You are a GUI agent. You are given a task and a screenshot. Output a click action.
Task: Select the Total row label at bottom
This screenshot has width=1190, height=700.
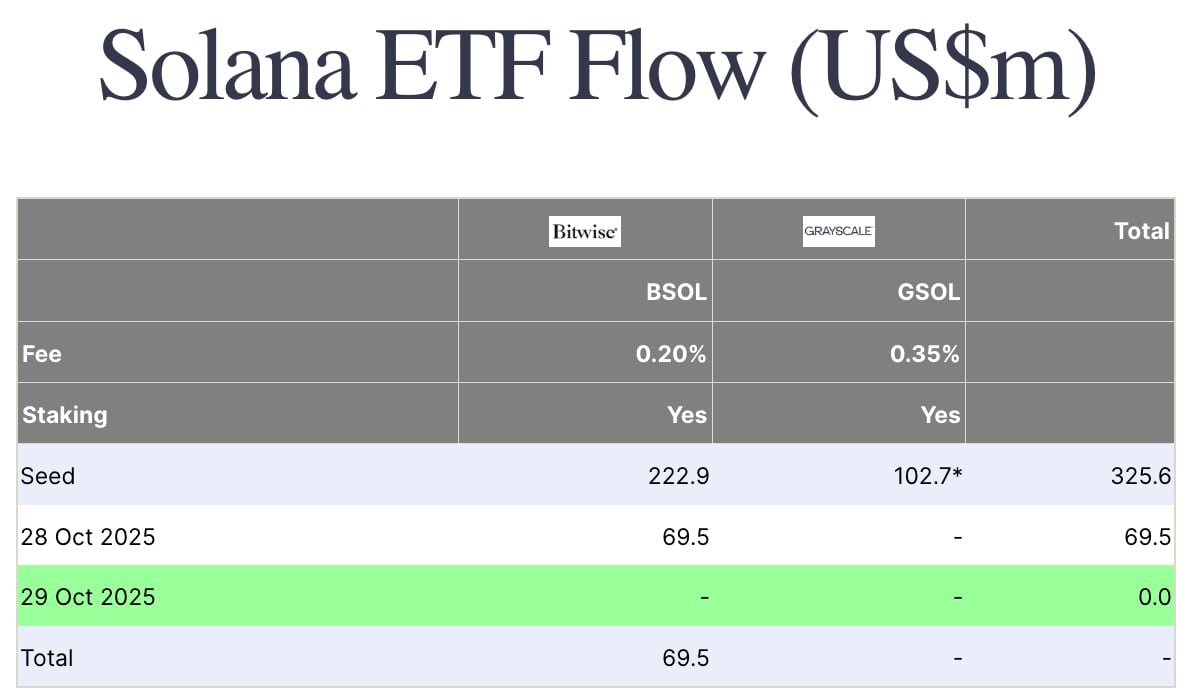tap(47, 658)
